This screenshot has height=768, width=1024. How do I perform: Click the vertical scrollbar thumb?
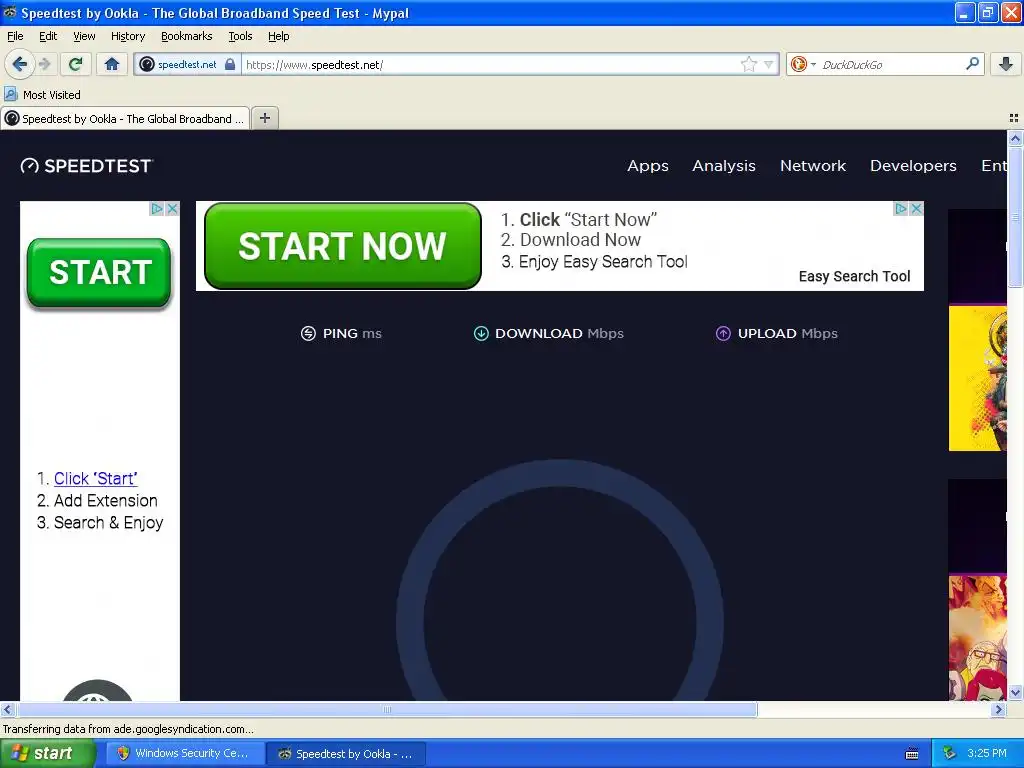pyautogui.click(x=1015, y=216)
